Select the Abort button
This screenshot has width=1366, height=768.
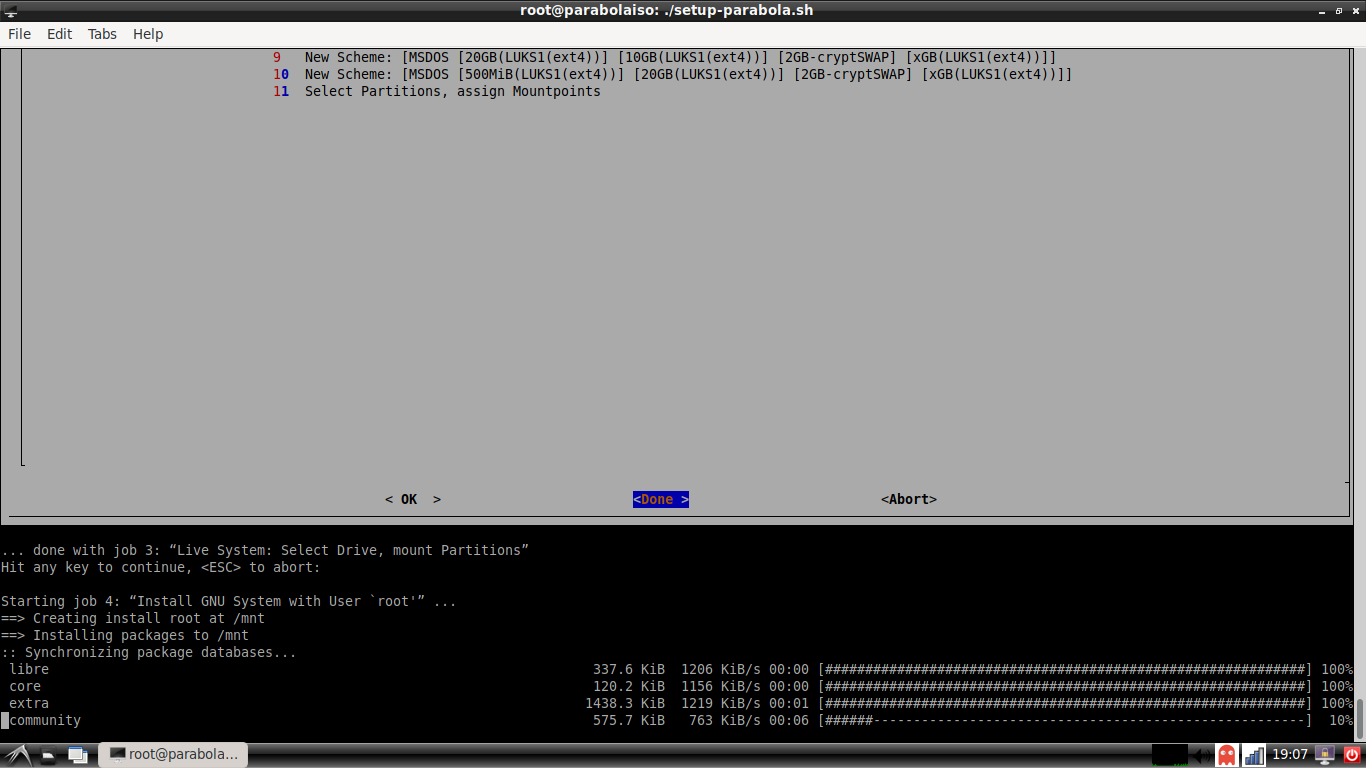pos(909,499)
